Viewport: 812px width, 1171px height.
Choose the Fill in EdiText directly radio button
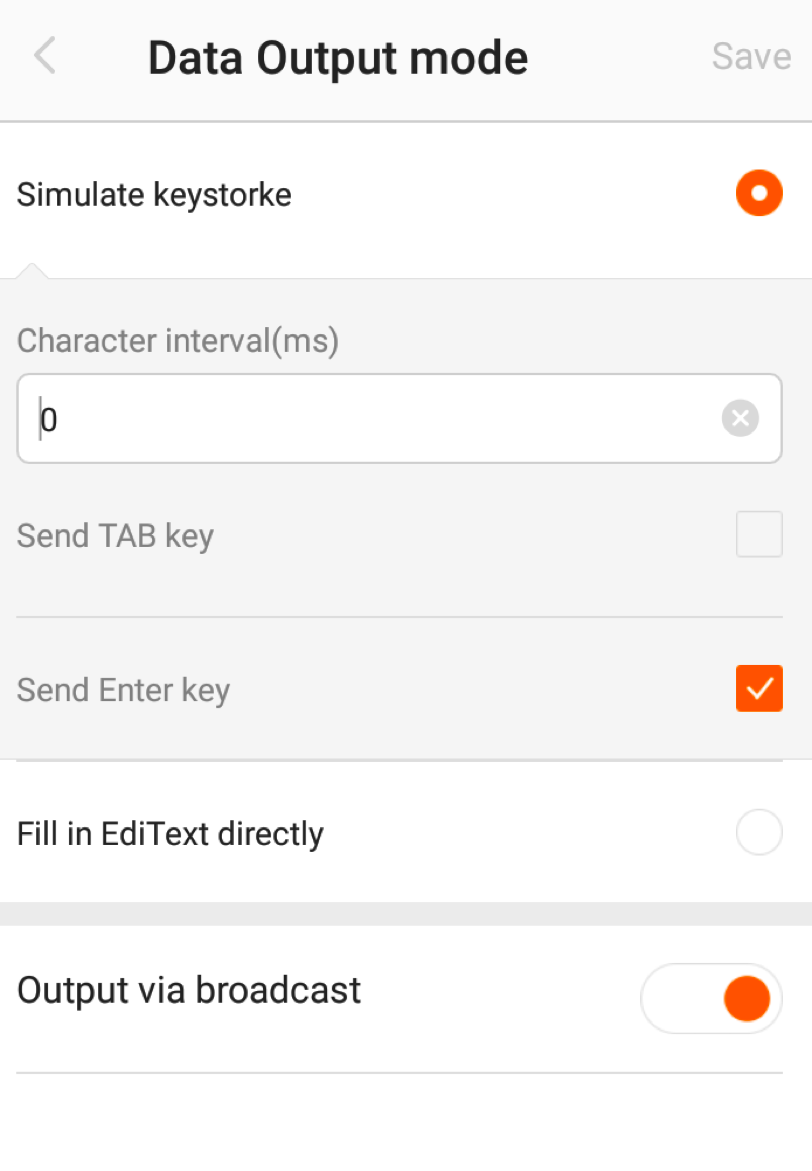pyautogui.click(x=759, y=832)
